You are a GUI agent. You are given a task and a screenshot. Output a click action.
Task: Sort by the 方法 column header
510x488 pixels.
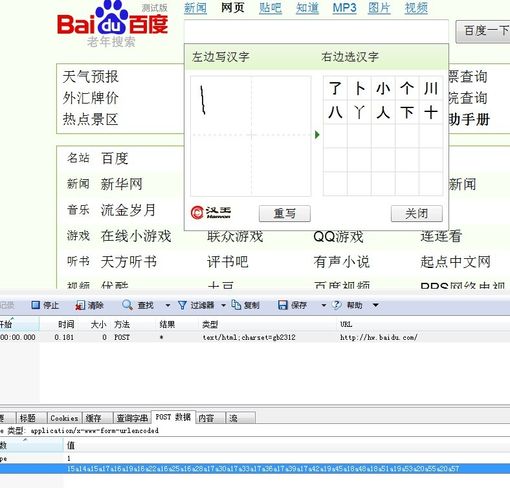[x=122, y=324]
